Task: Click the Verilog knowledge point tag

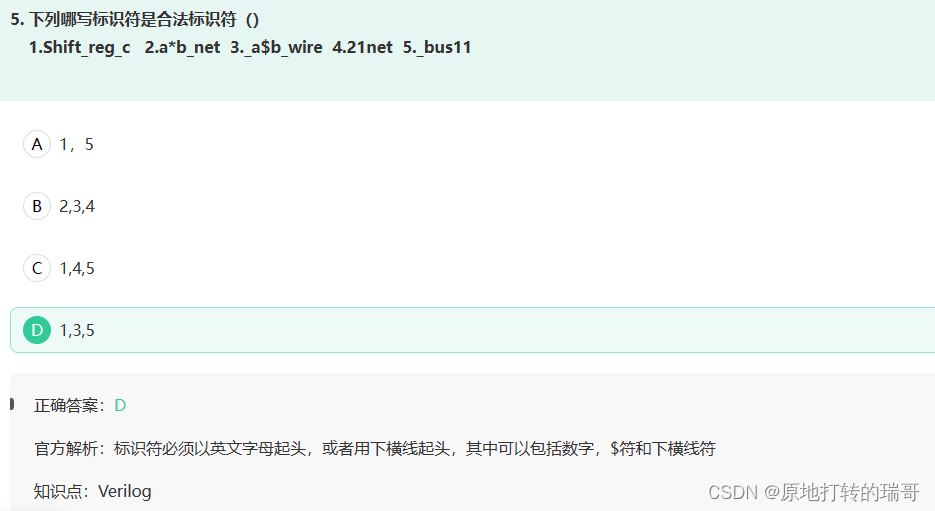Action: click(x=125, y=491)
